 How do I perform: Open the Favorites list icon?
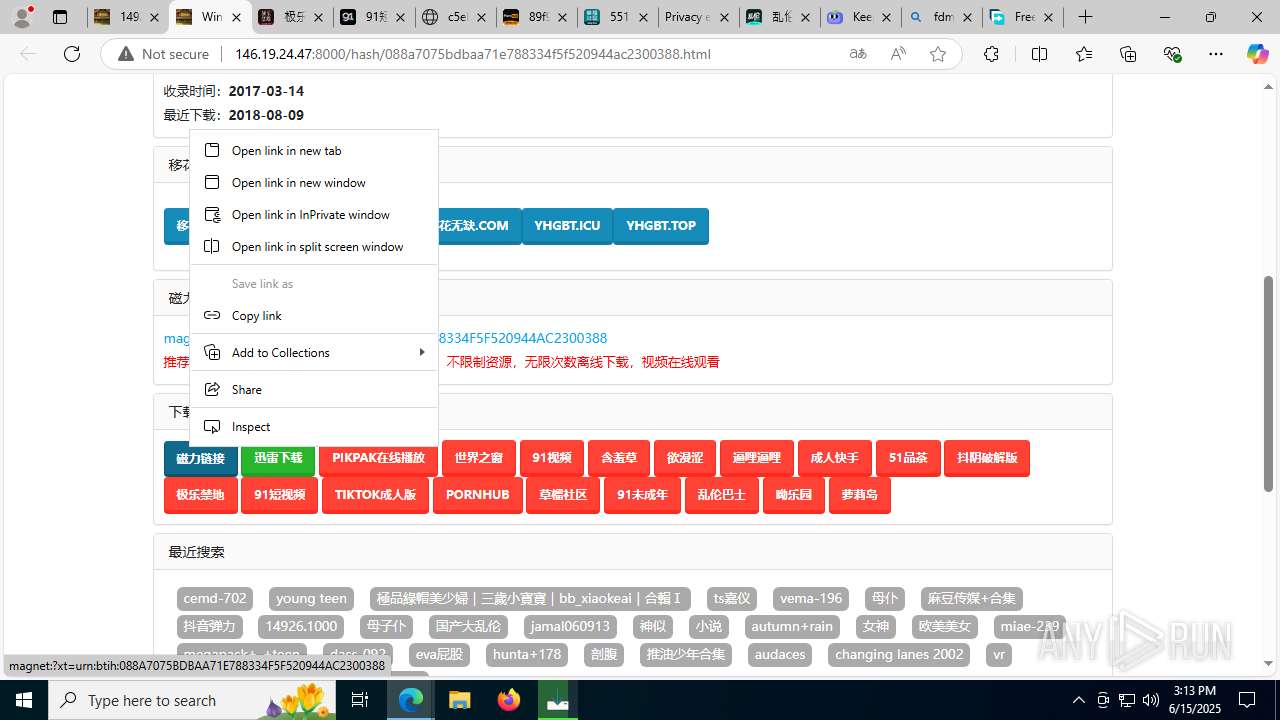coord(1084,54)
